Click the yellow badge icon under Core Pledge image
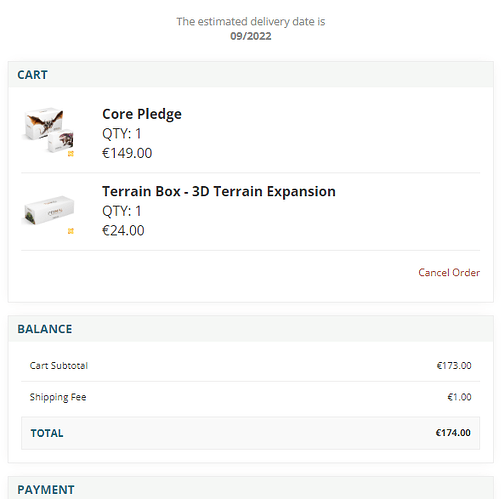Viewport: 504px width, 499px height. 71,154
